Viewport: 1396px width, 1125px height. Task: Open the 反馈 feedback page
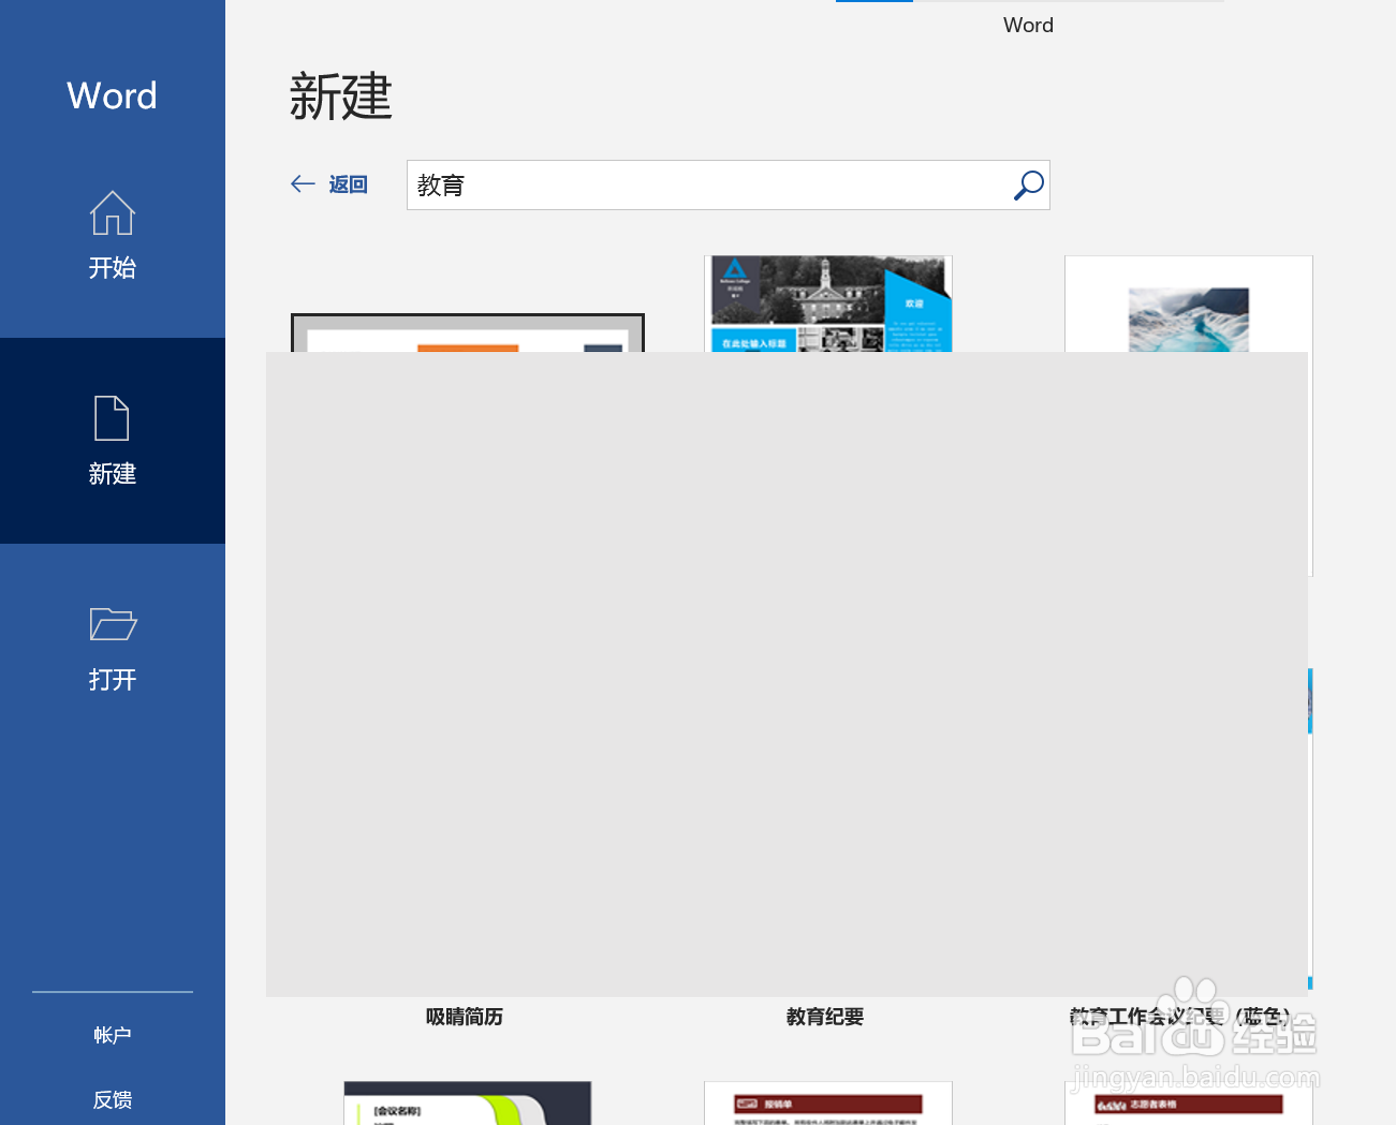pyautogui.click(x=111, y=1098)
